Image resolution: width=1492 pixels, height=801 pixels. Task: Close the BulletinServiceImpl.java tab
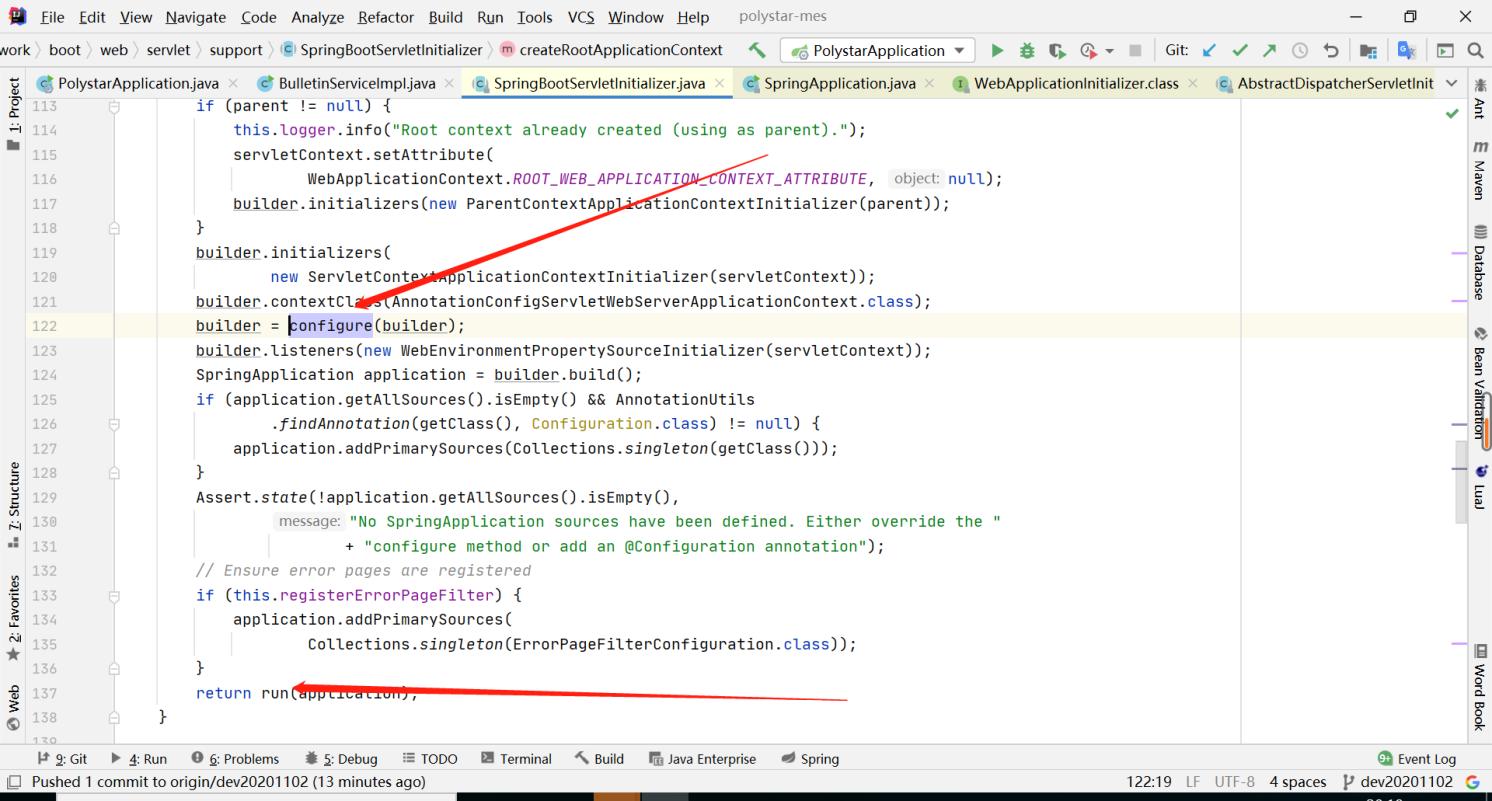point(448,84)
